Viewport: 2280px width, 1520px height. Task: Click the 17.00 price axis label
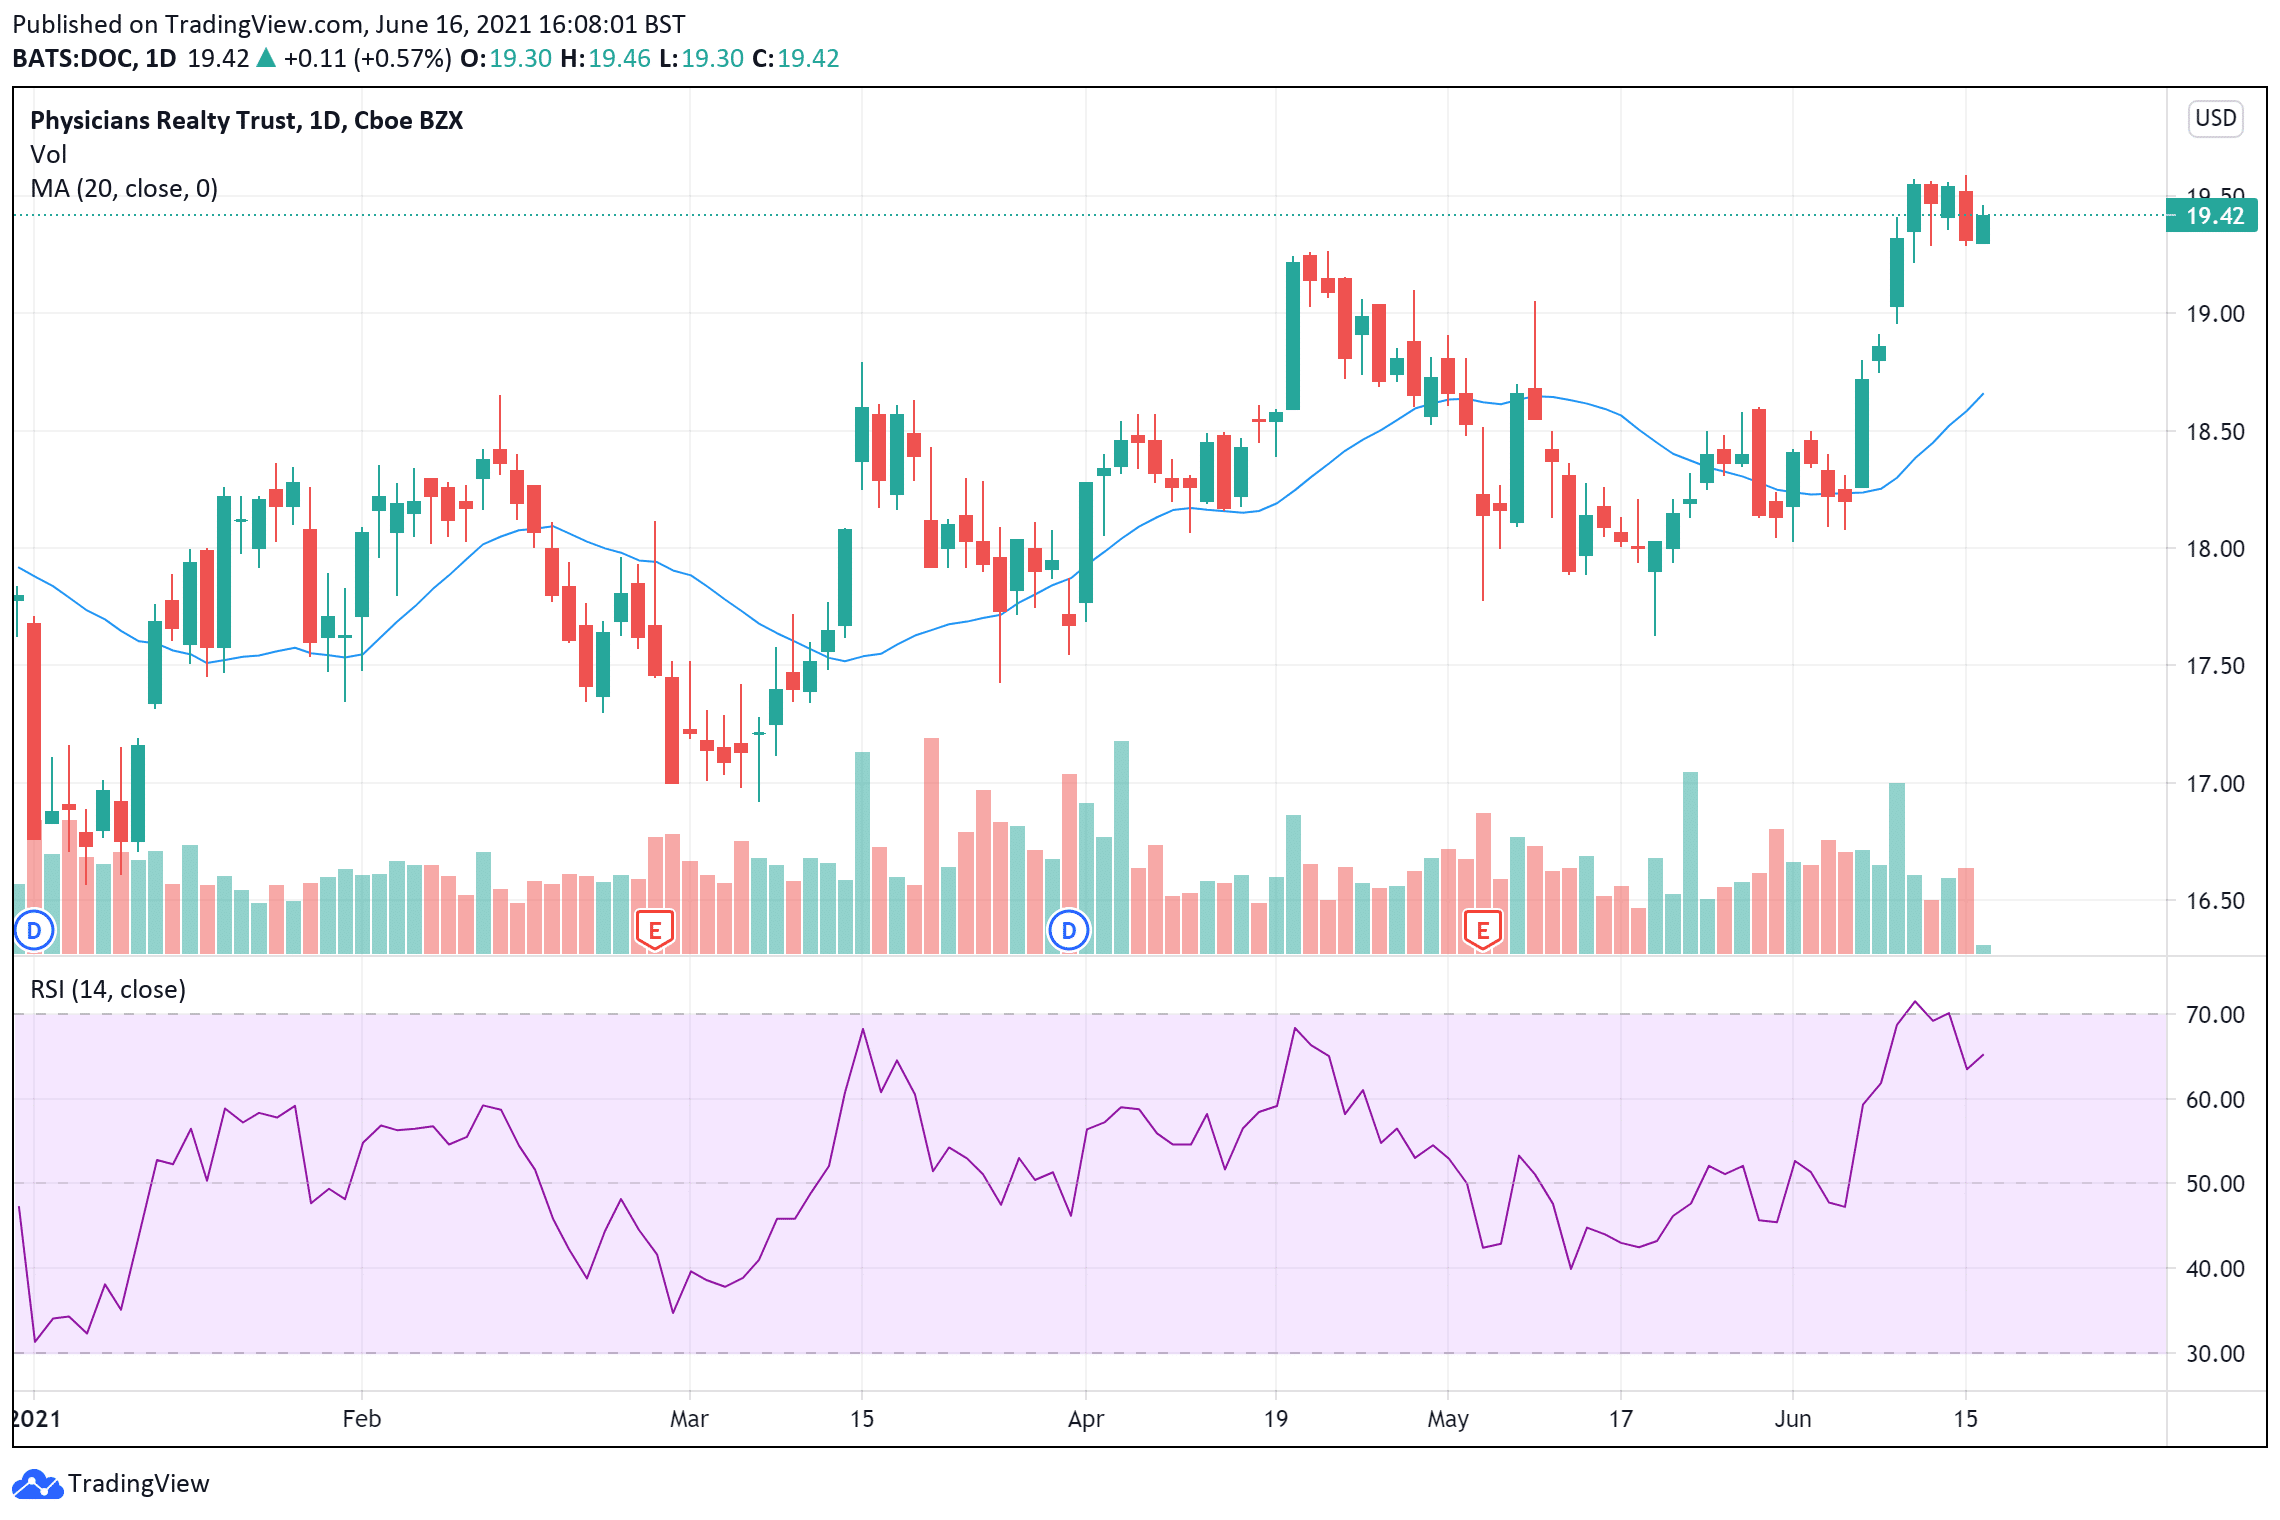(2215, 784)
